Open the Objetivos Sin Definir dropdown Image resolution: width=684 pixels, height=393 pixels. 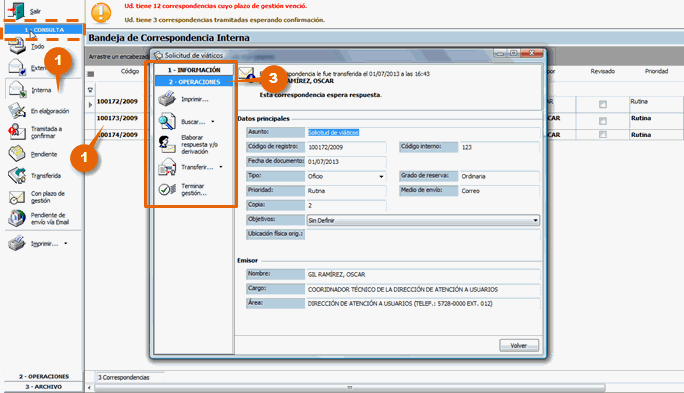535,221
